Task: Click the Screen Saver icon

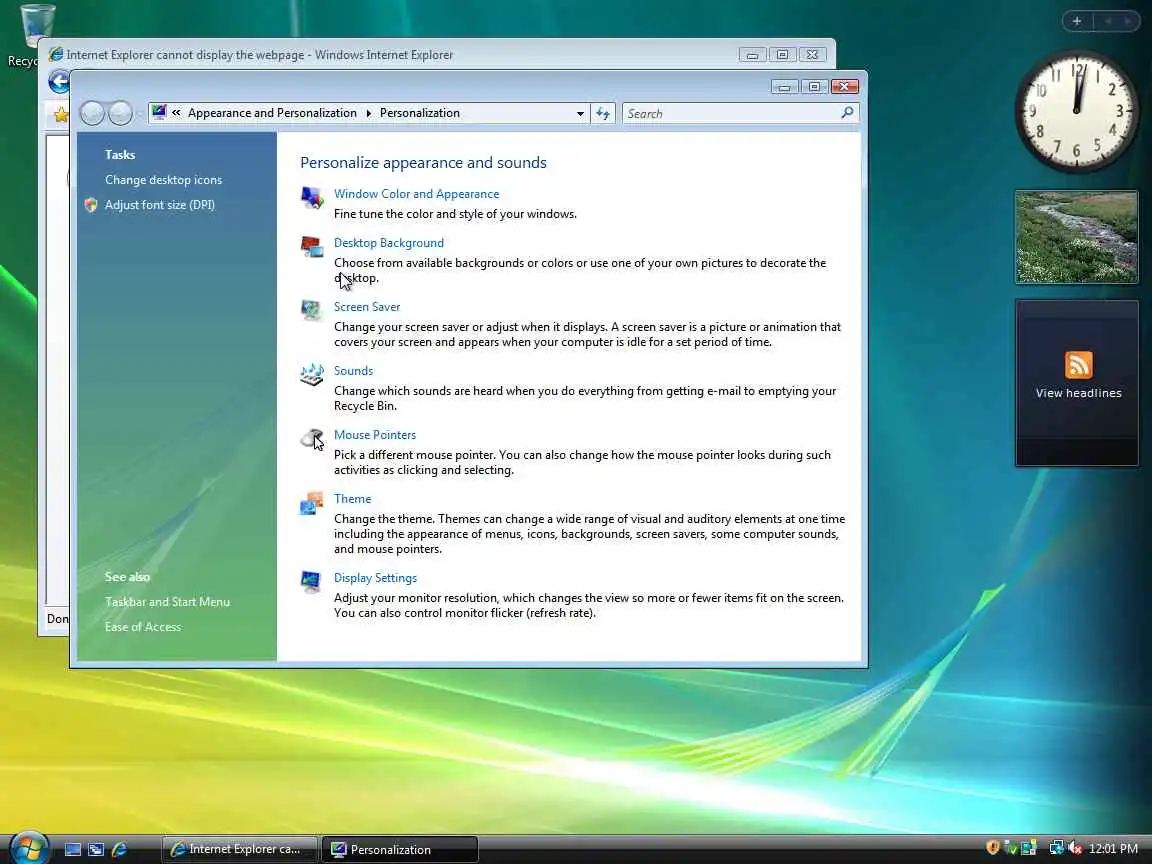Action: tap(312, 311)
